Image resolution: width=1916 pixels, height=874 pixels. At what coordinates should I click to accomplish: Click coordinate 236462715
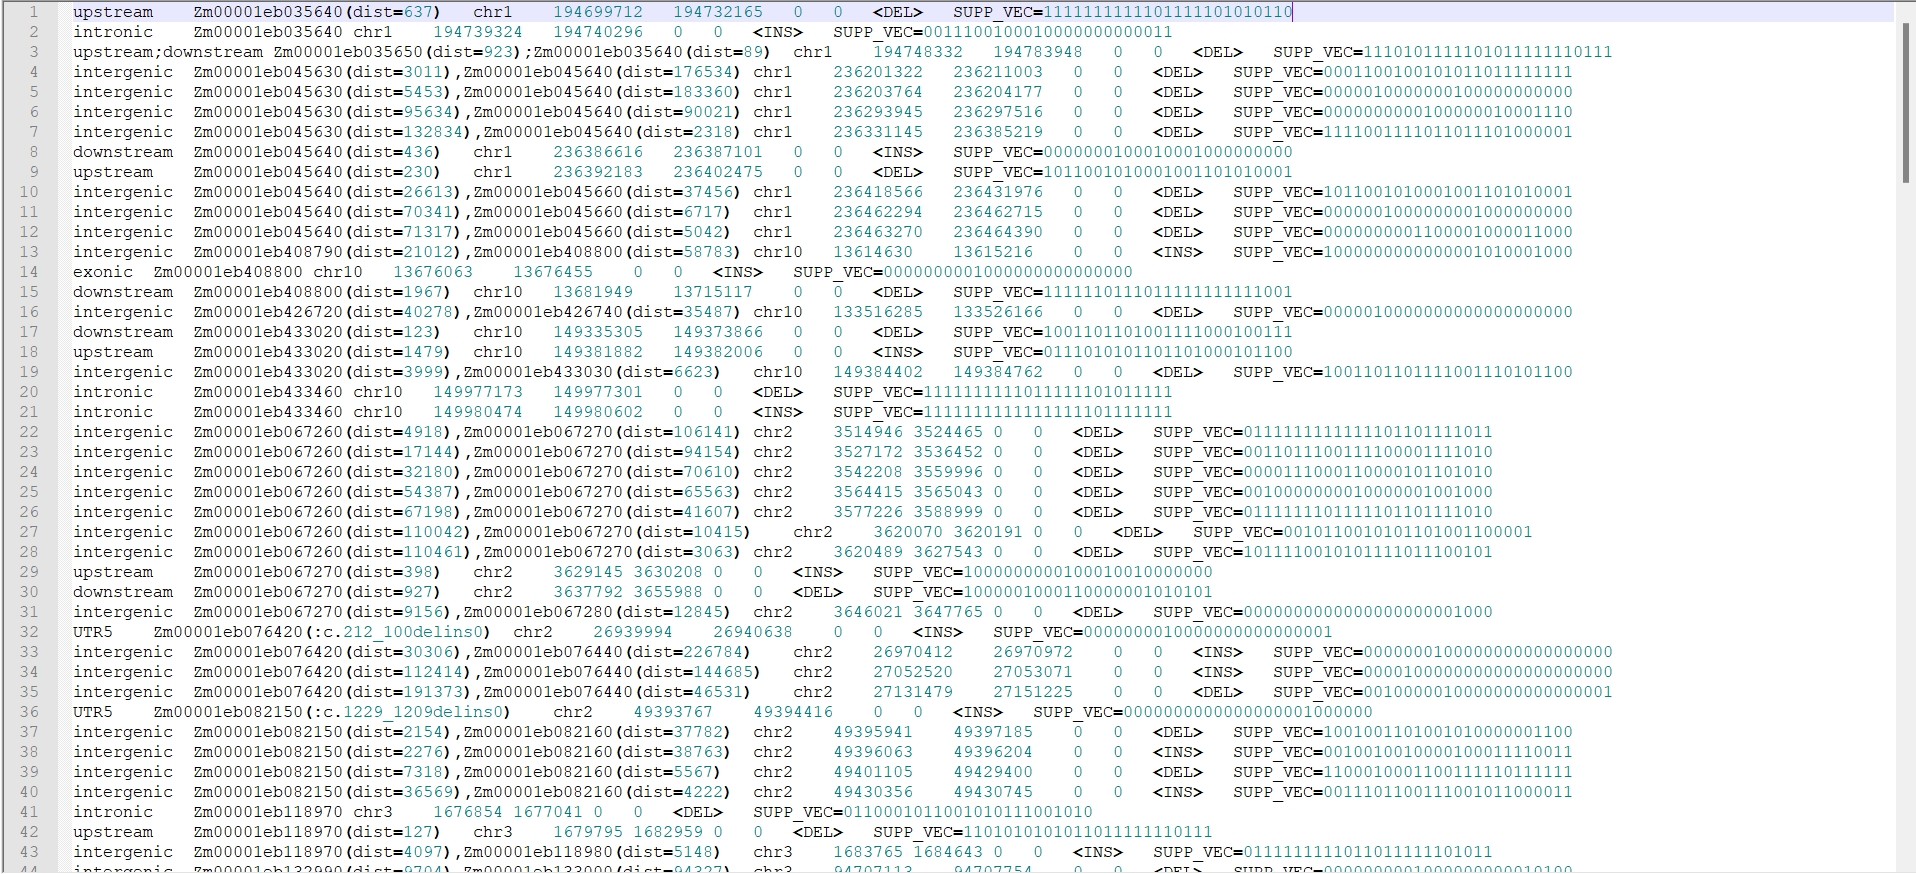tap(998, 212)
